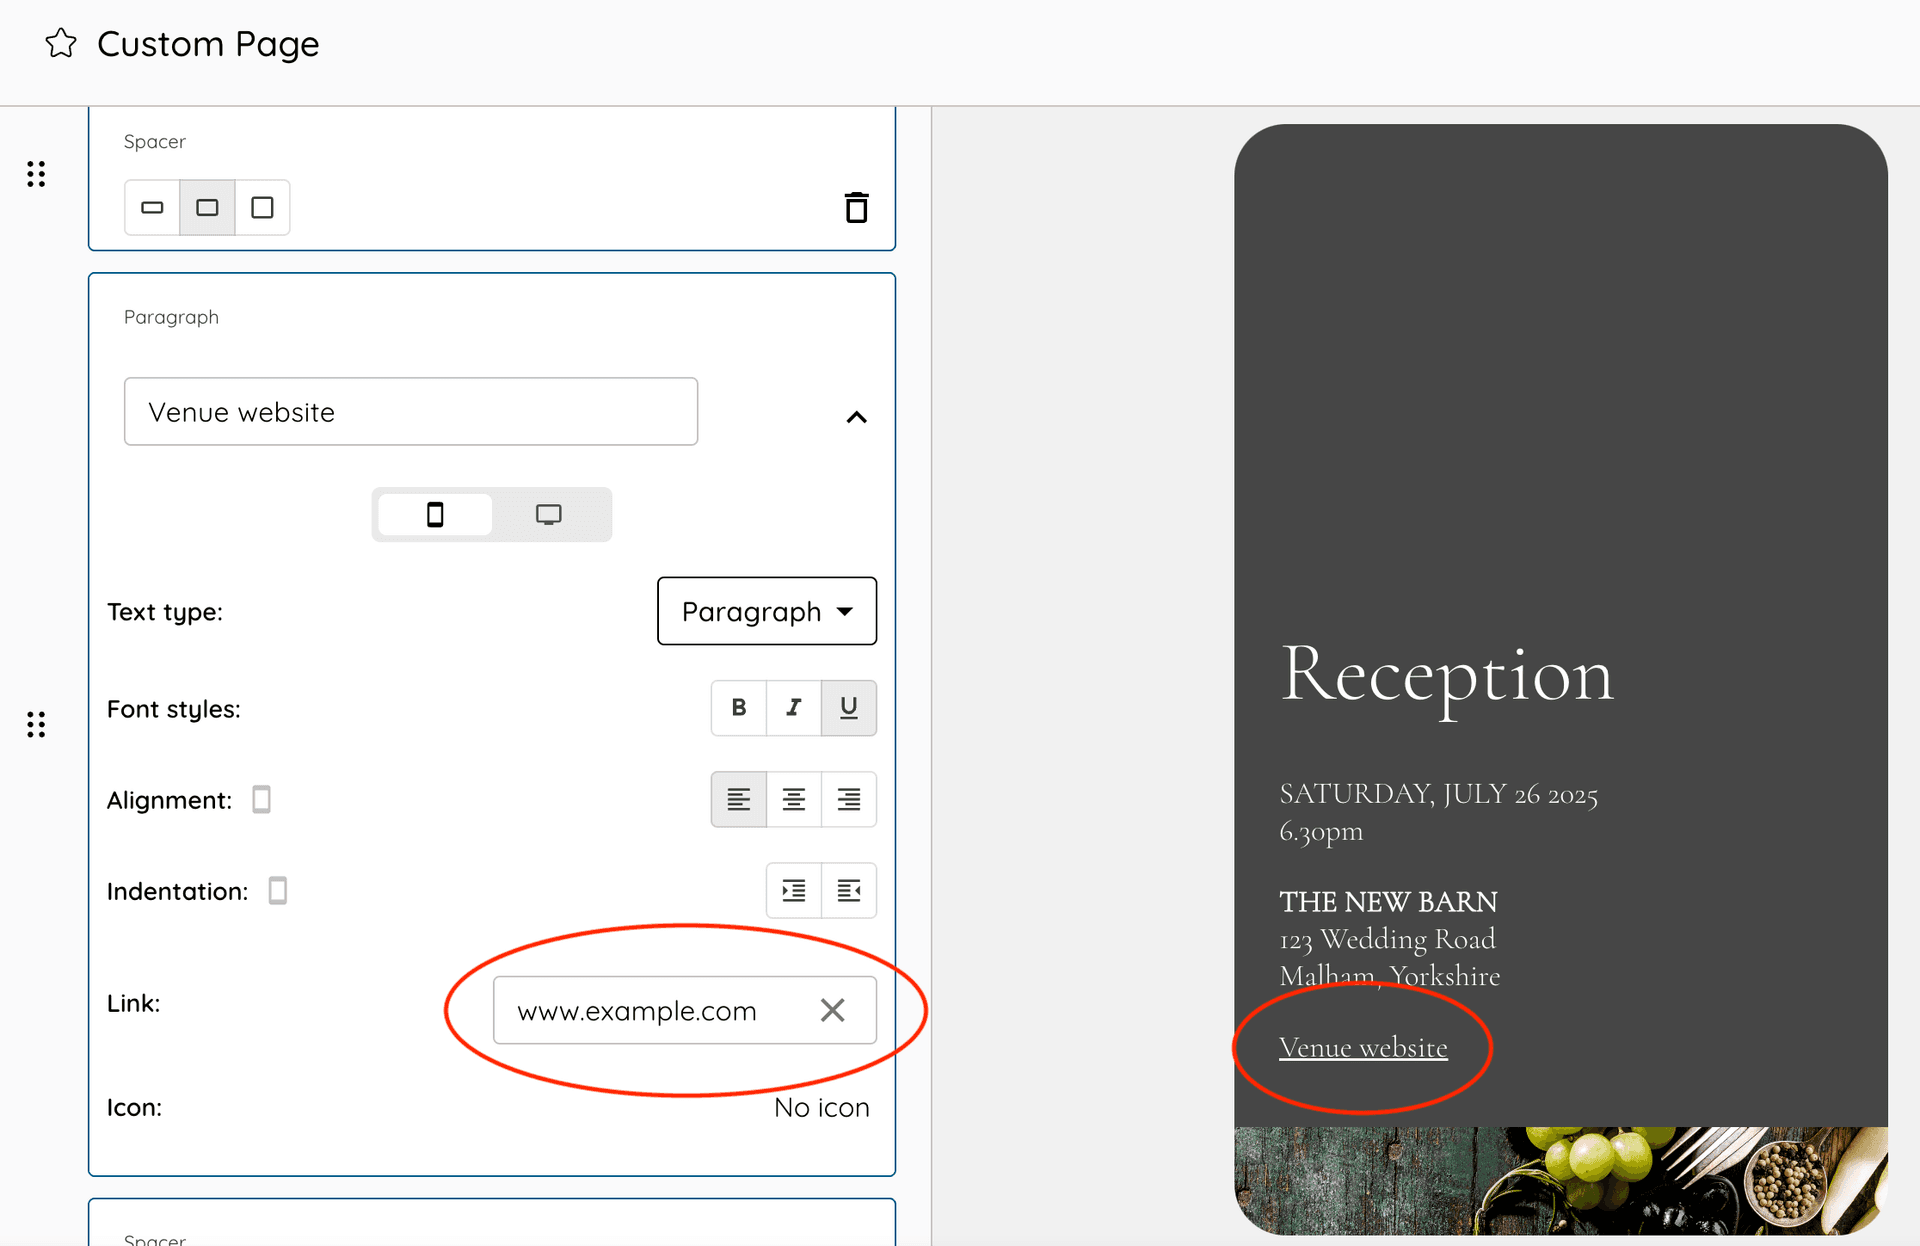Click the Venue website text field
This screenshot has width=1920, height=1246.
click(410, 412)
